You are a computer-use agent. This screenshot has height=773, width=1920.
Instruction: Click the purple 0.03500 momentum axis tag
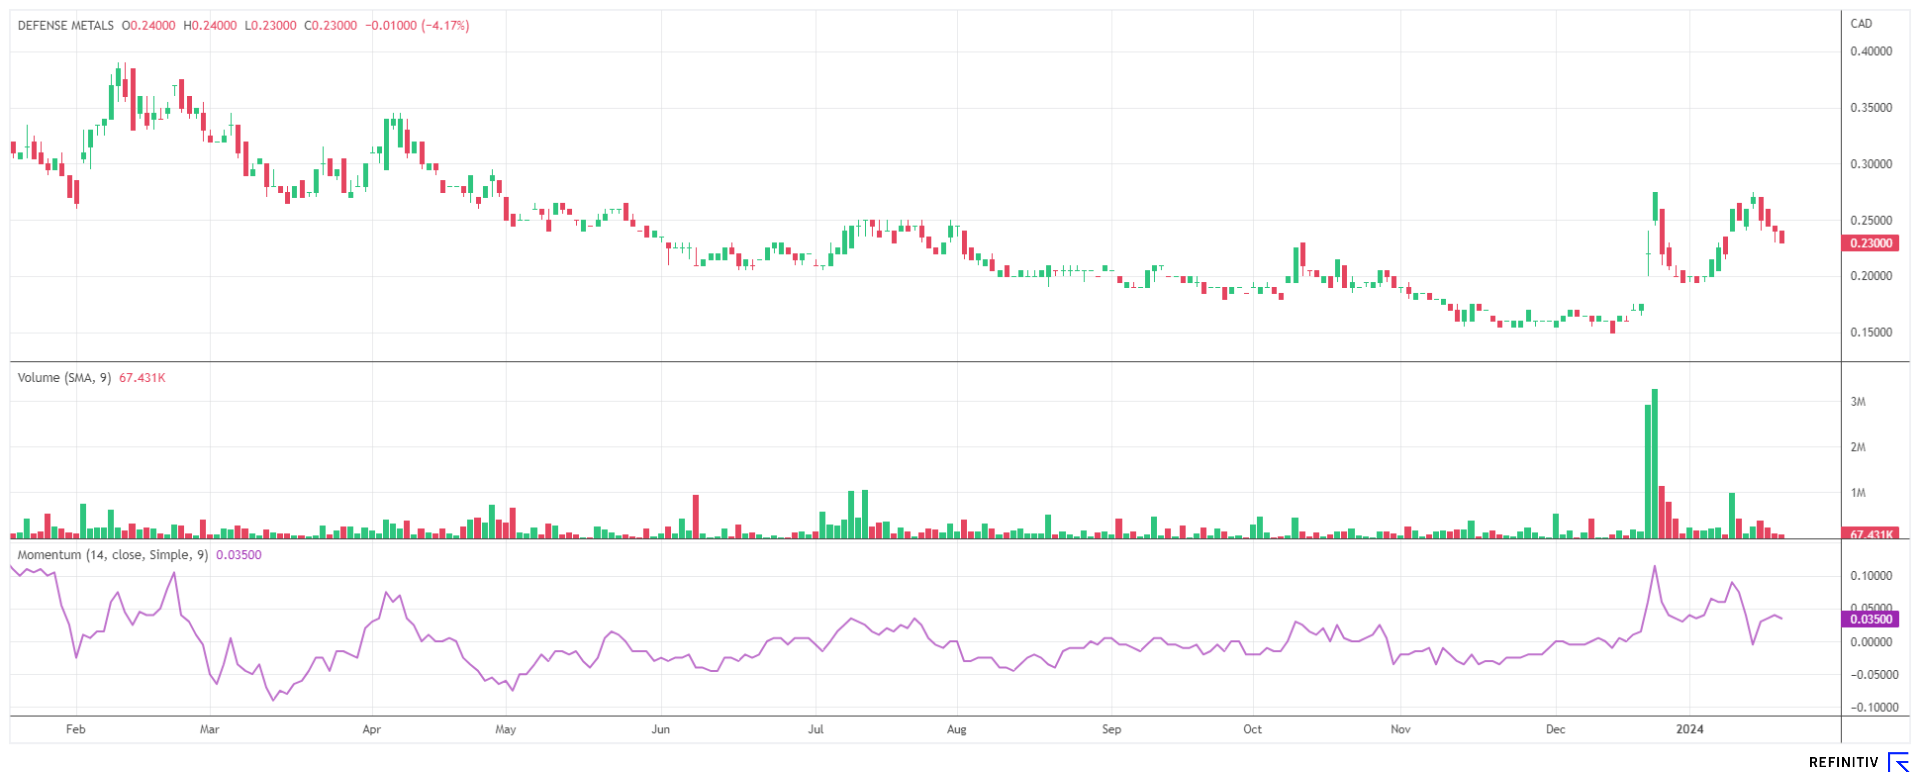[1870, 619]
